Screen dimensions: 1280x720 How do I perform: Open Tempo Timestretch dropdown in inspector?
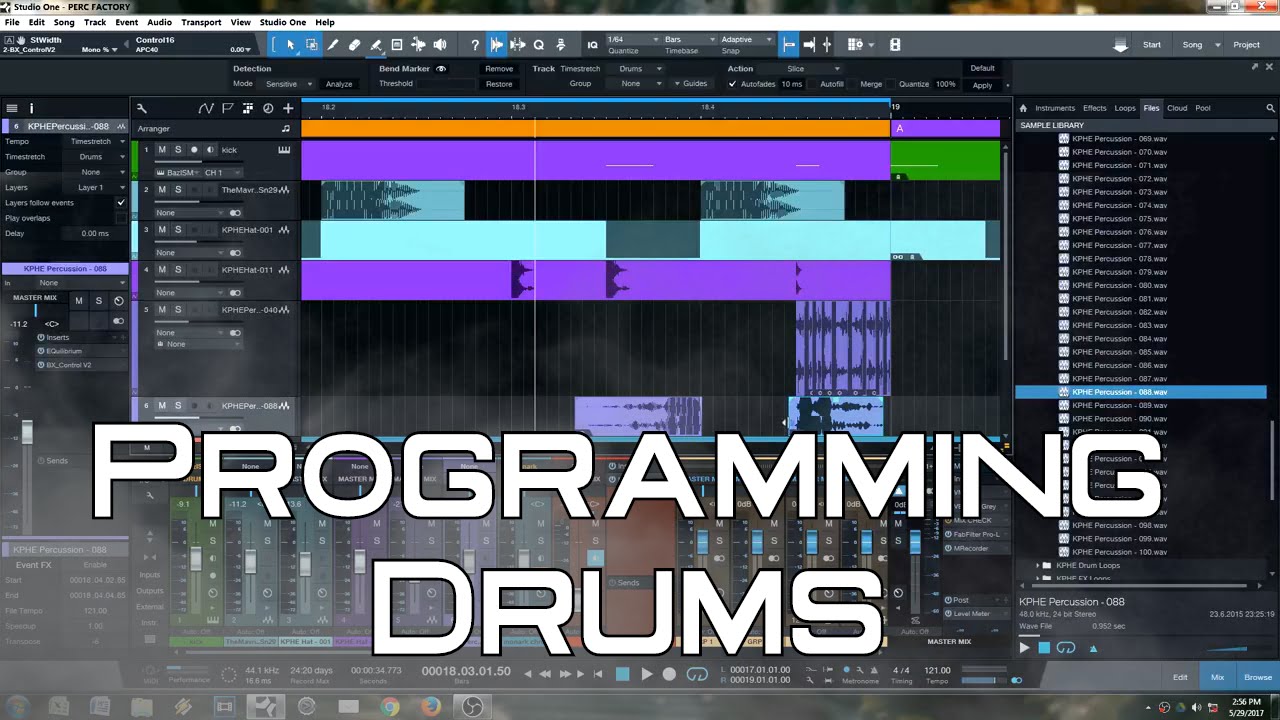(x=96, y=142)
